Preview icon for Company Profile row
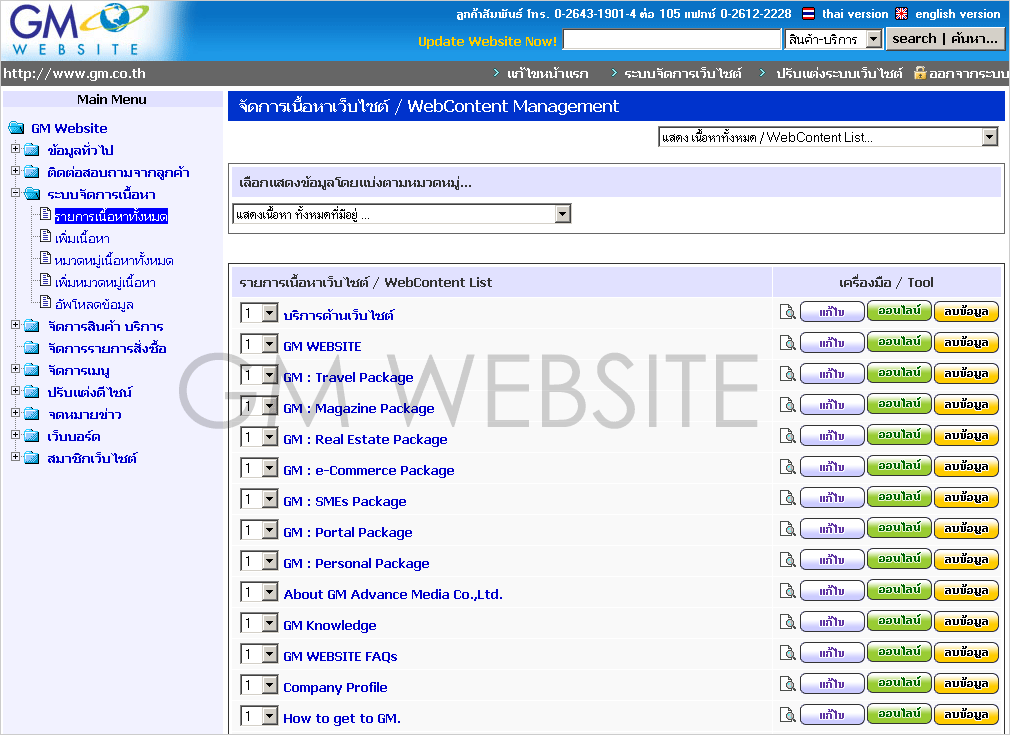The image size is (1010, 735). (787, 683)
